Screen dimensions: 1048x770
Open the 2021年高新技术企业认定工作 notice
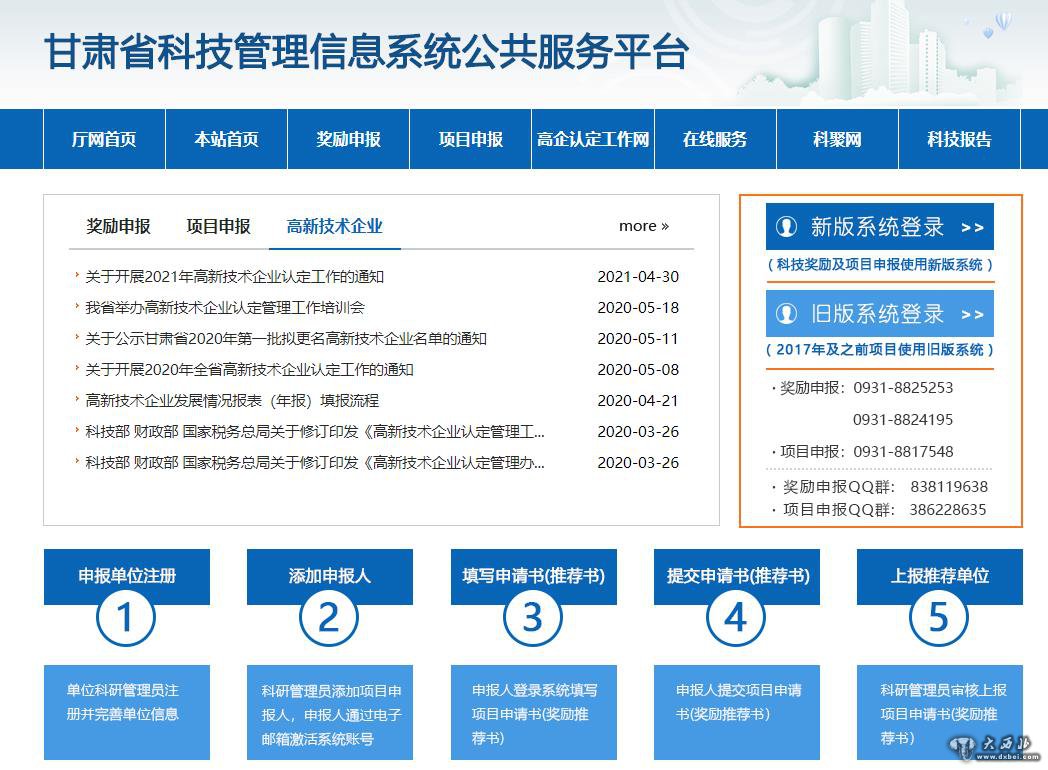234,277
